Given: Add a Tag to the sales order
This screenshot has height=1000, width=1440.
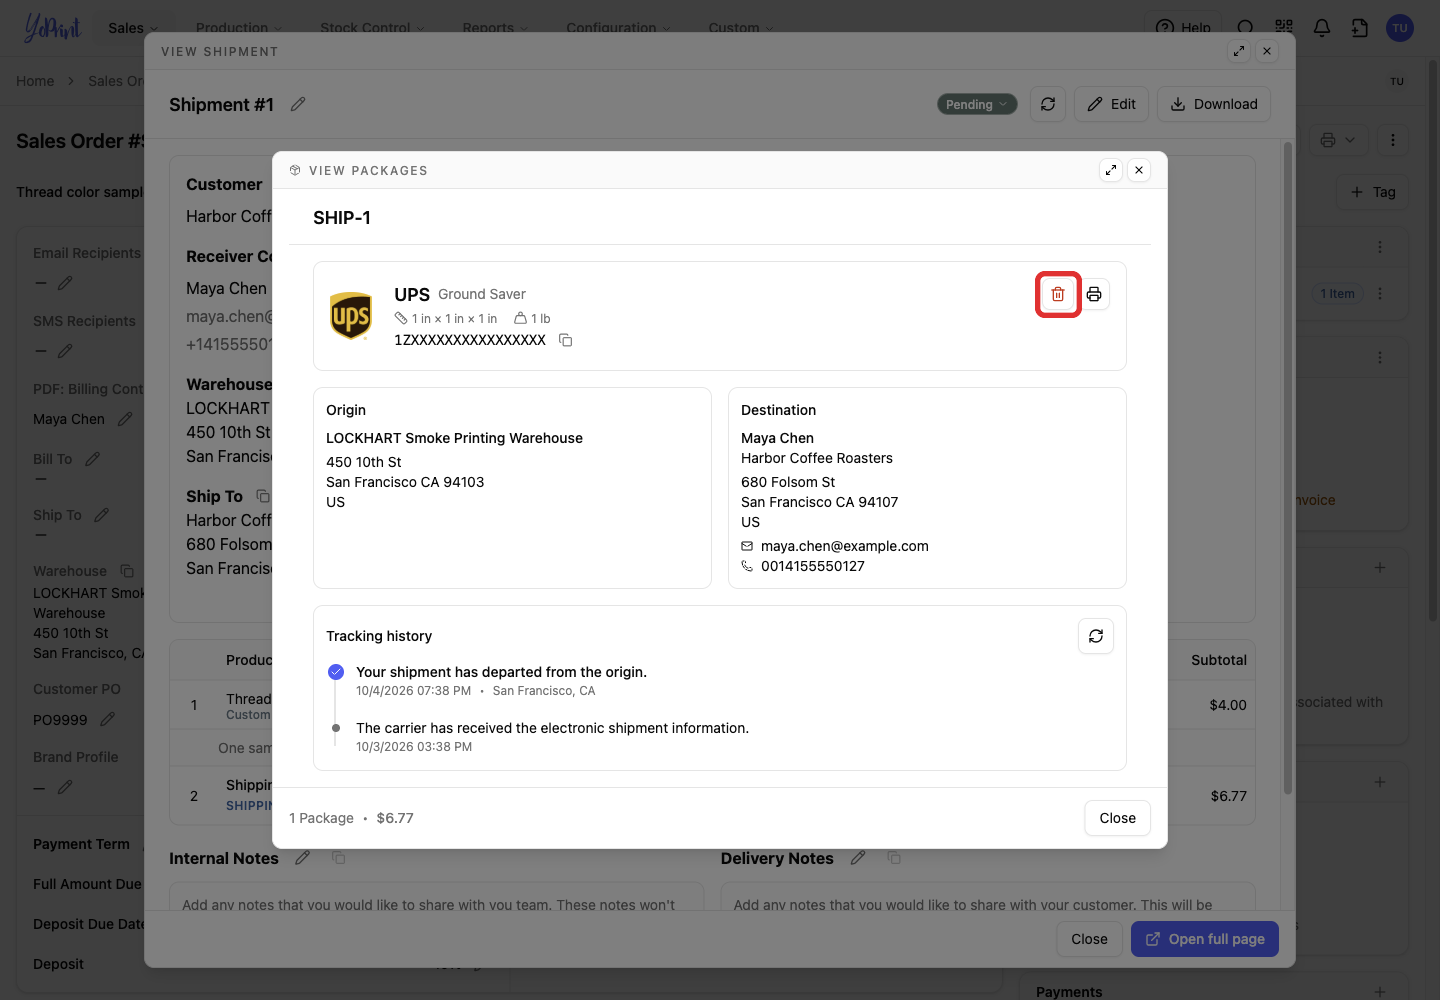Looking at the screenshot, I should [x=1373, y=192].
